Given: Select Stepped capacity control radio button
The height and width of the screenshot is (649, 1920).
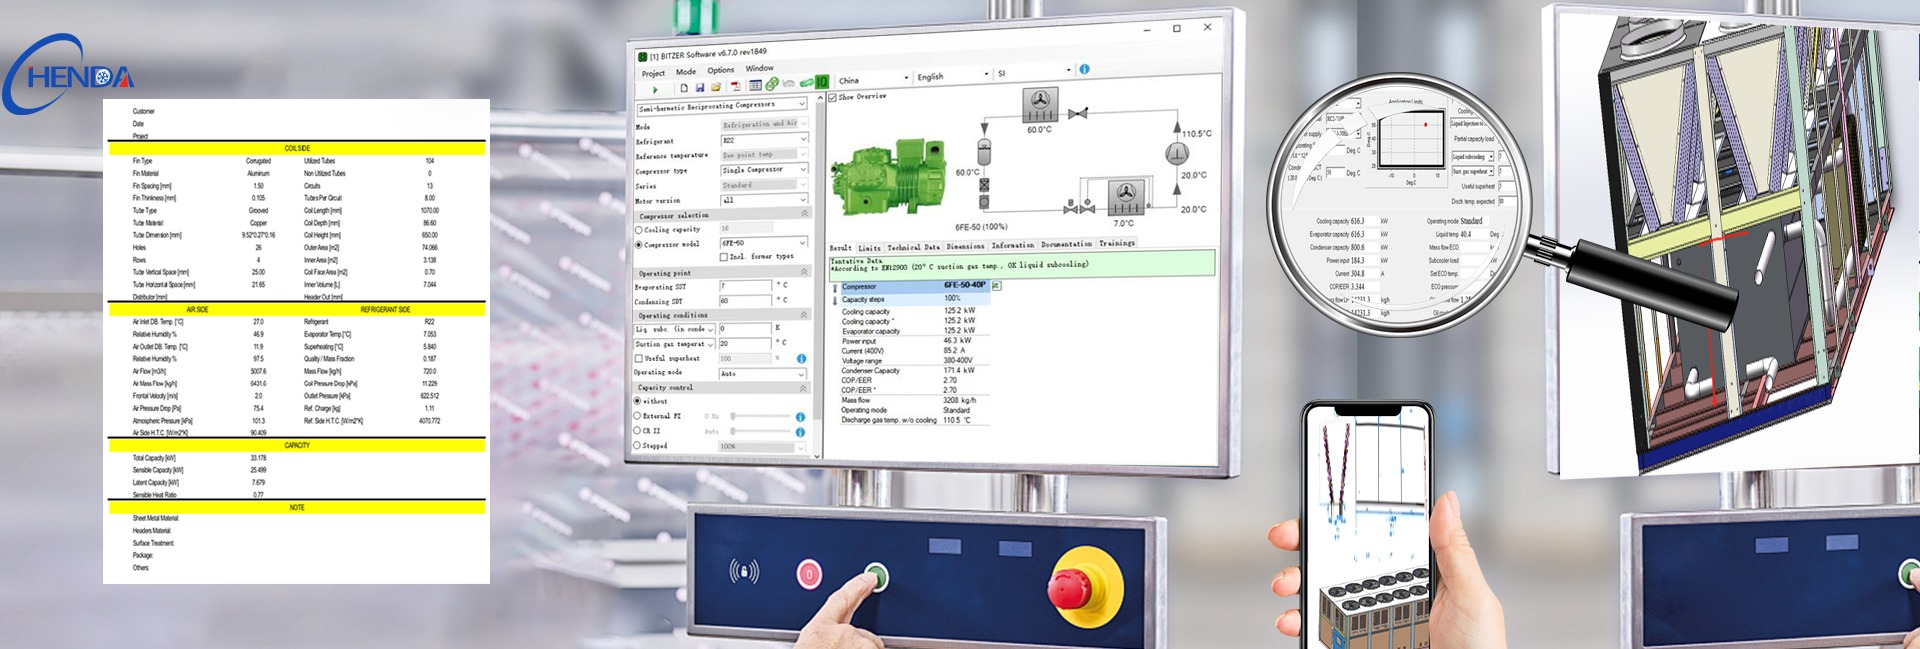Looking at the screenshot, I should pyautogui.click(x=637, y=445).
